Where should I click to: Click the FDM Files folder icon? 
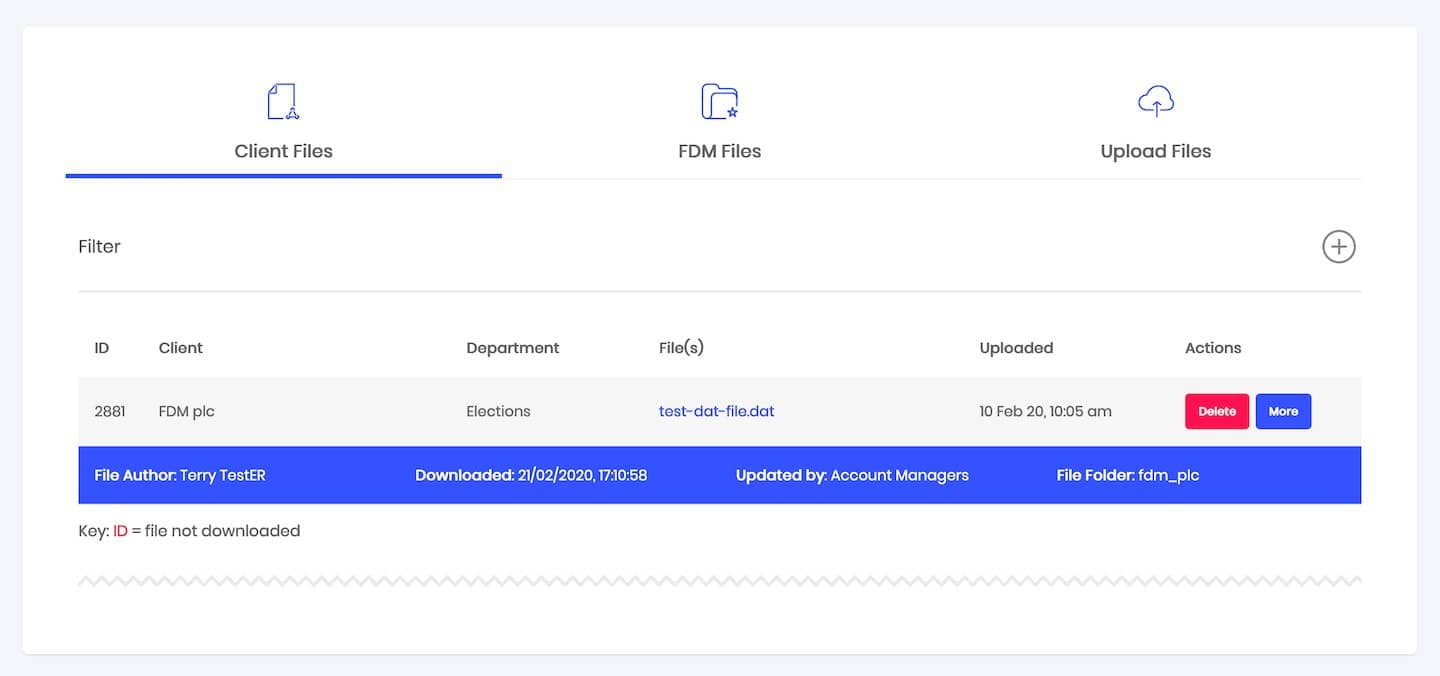click(719, 101)
